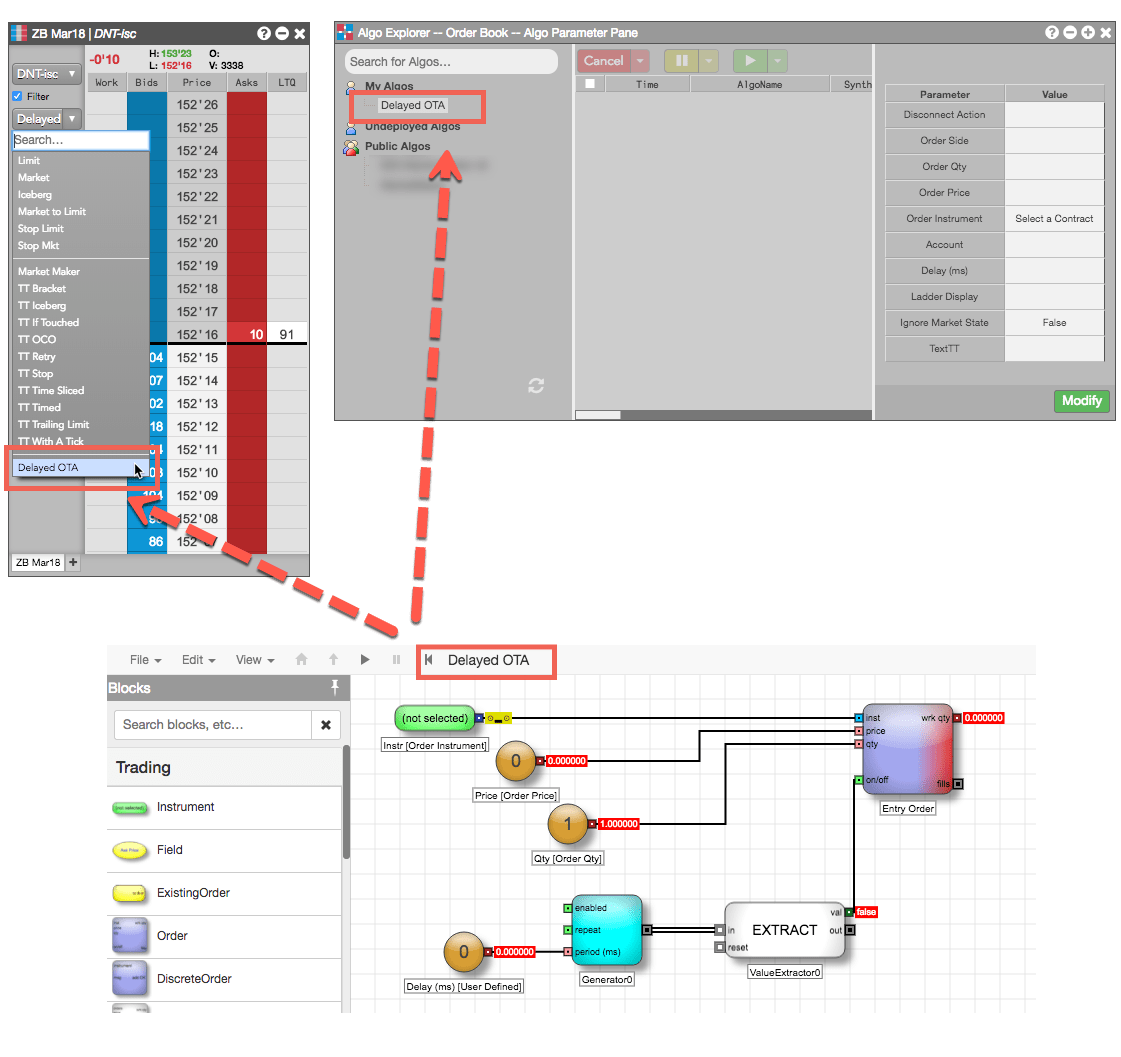The image size is (1121, 1057).
Task: Toggle select-all checkbox in Order Book header
Action: (x=590, y=84)
